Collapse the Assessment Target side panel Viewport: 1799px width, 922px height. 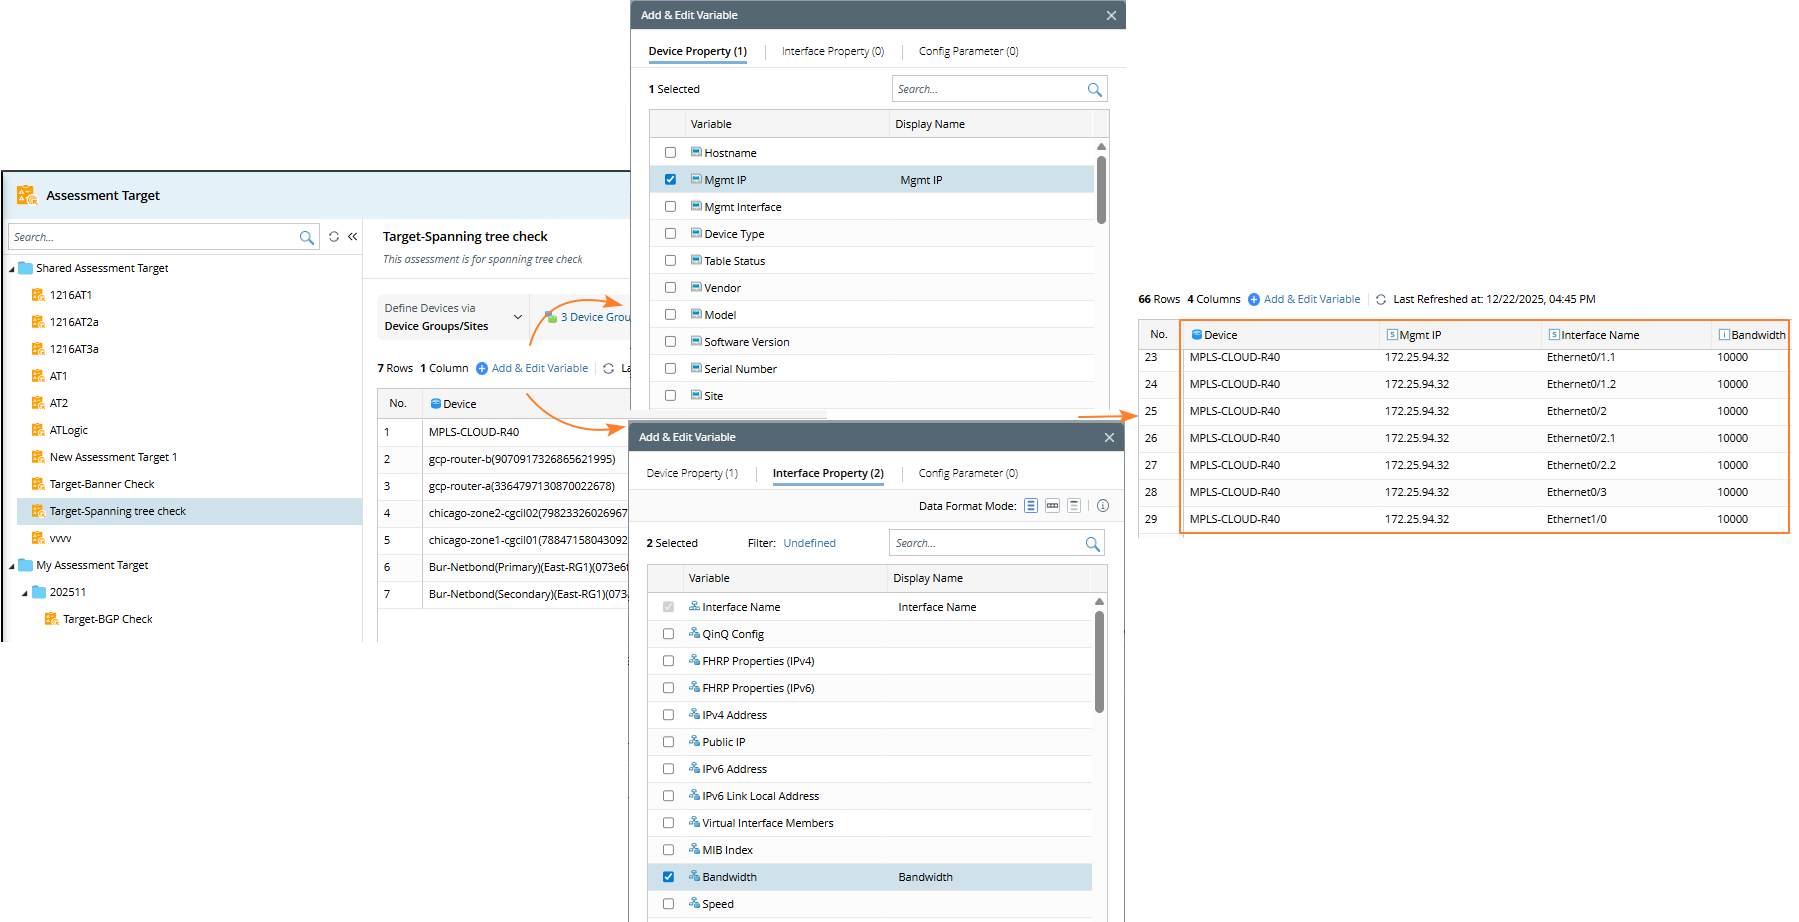click(x=352, y=237)
